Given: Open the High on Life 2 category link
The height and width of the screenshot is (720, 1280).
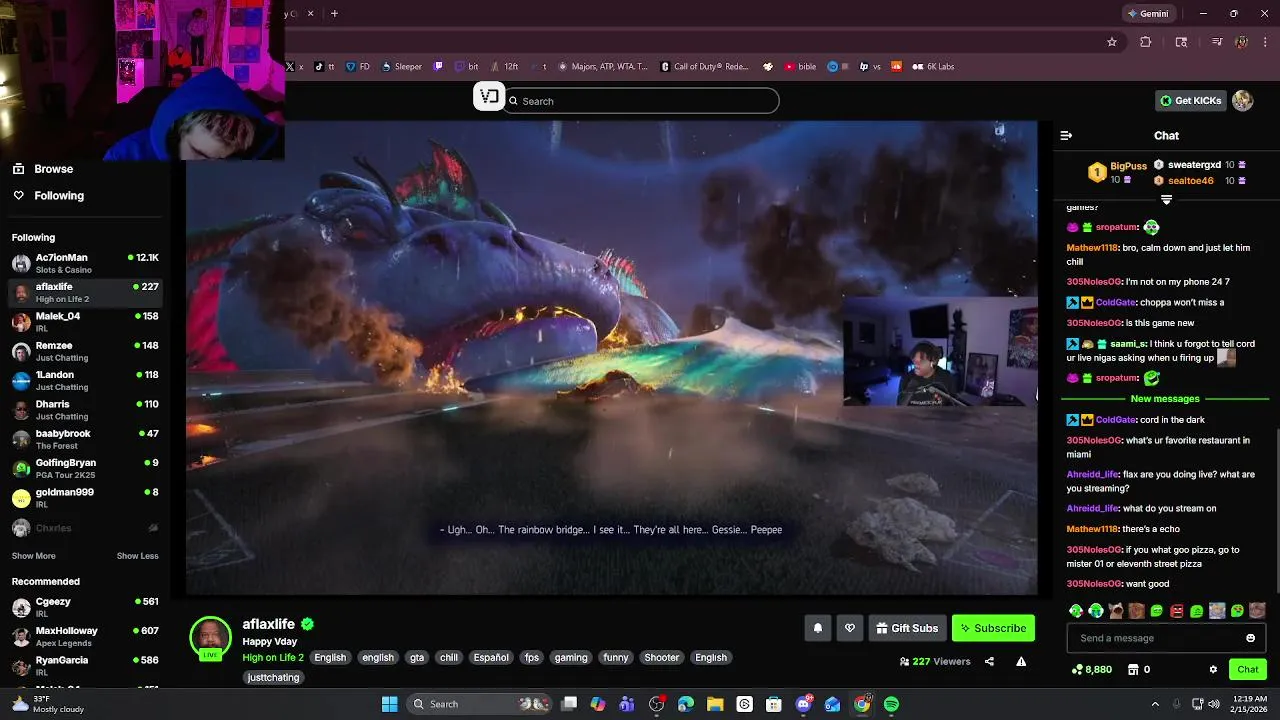Looking at the screenshot, I should click(273, 657).
